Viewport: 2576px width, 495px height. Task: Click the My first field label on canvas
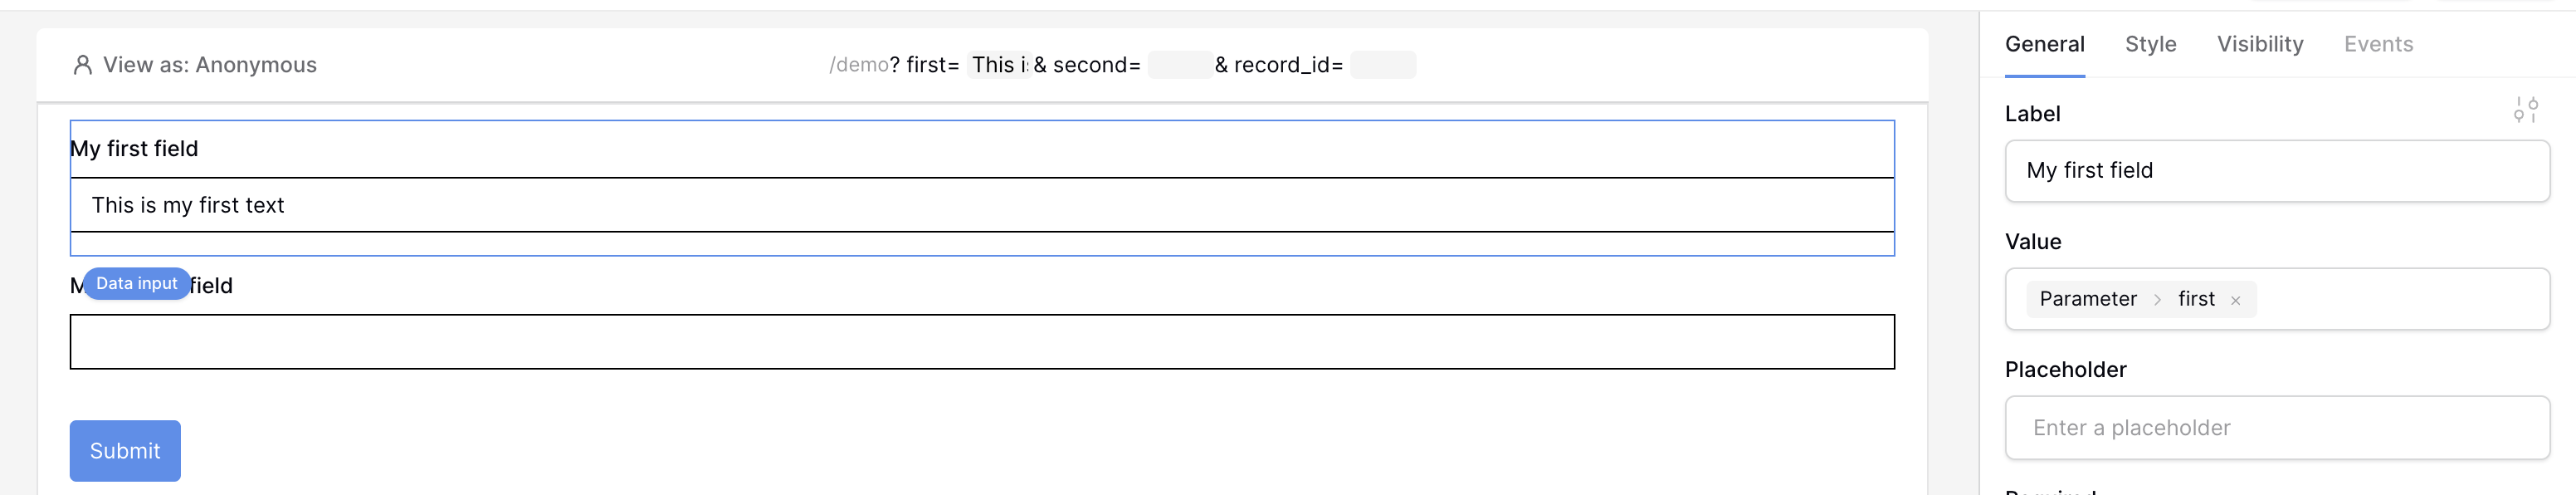tap(134, 149)
